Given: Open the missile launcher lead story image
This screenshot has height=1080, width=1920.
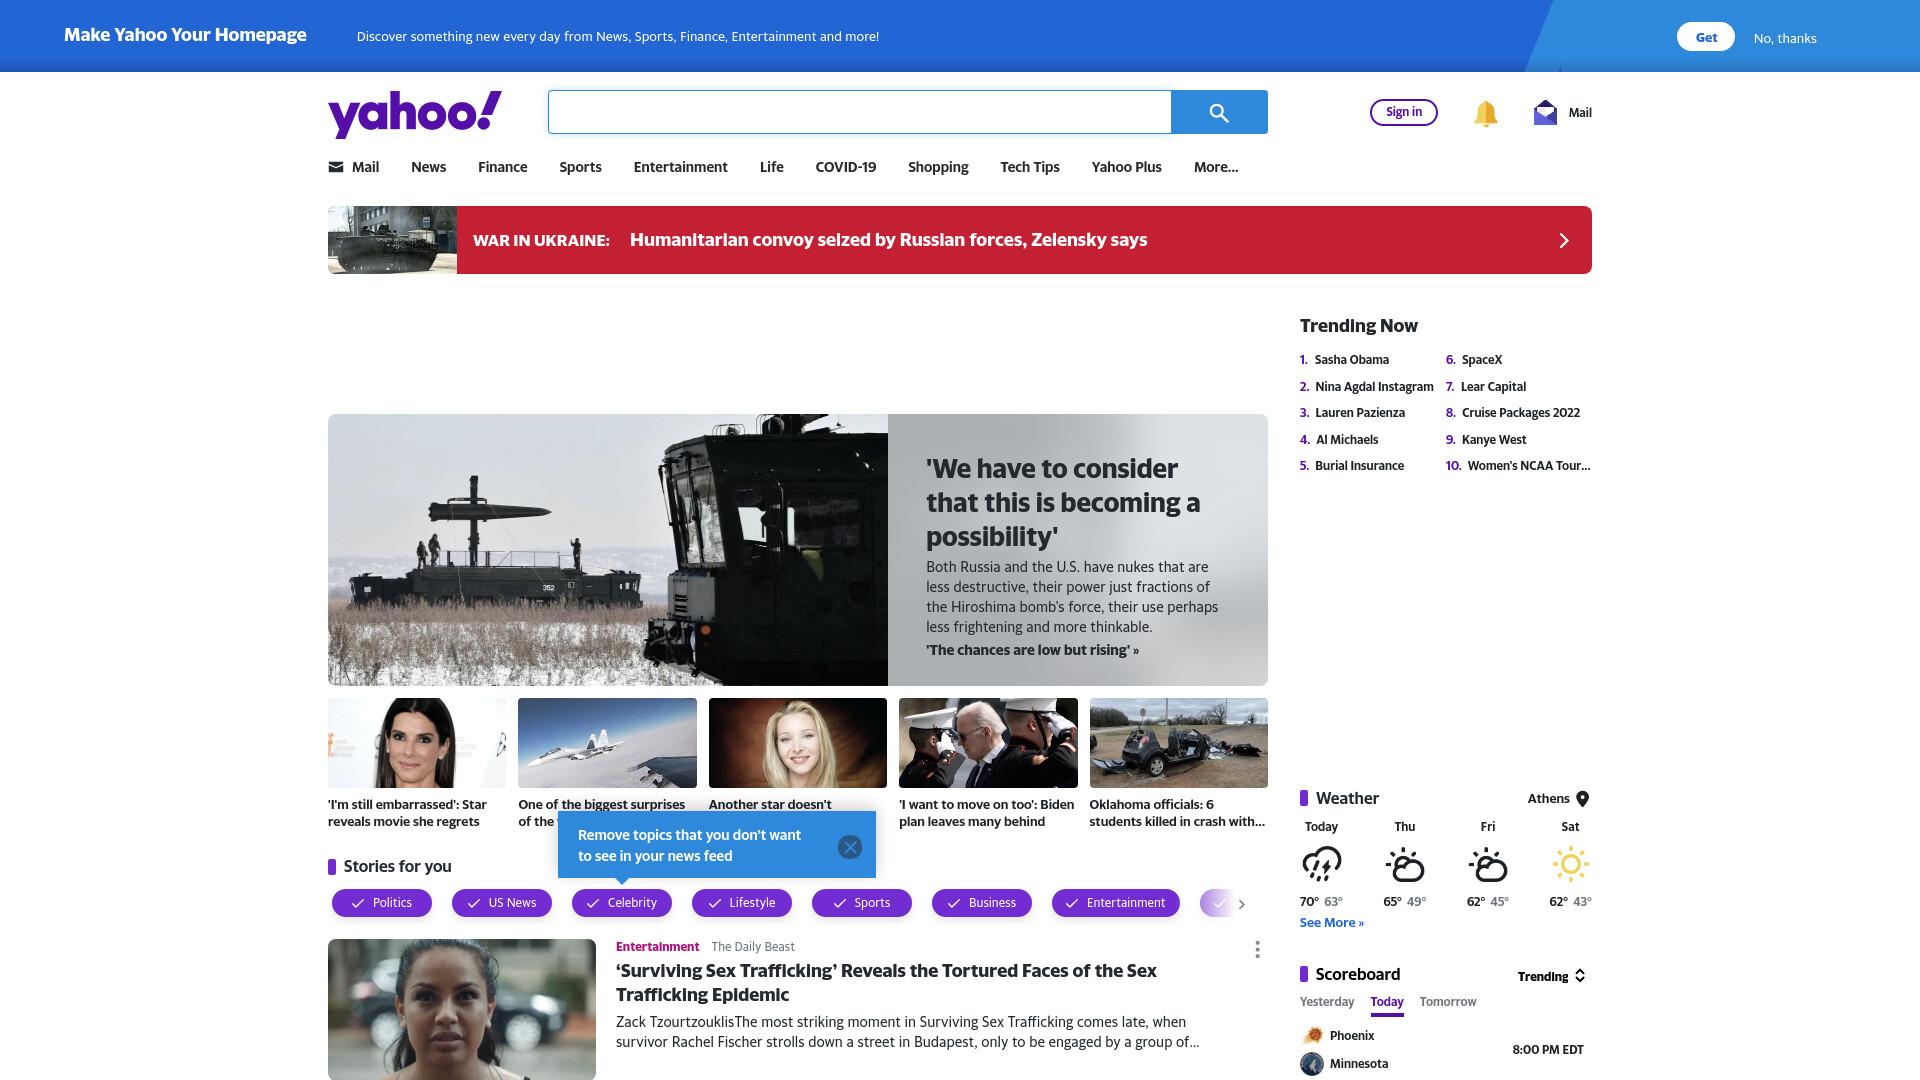Looking at the screenshot, I should (x=608, y=550).
